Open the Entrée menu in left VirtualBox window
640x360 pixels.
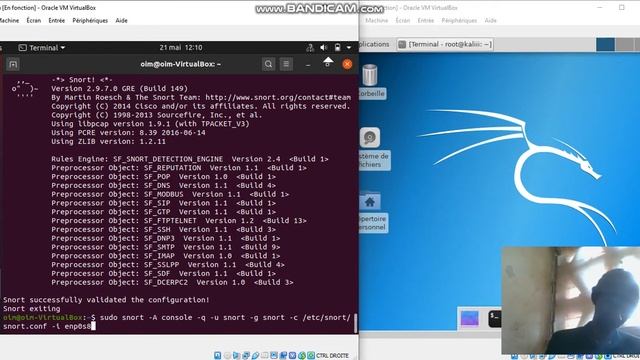[56, 20]
